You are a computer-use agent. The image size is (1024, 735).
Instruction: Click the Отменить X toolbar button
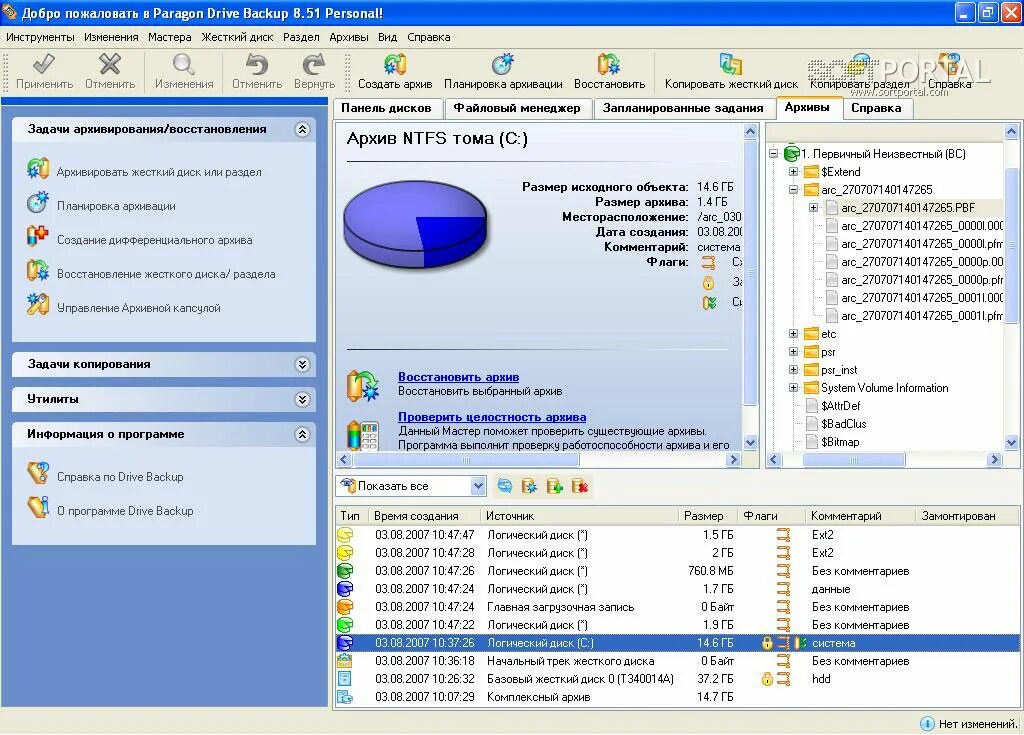tap(110, 71)
